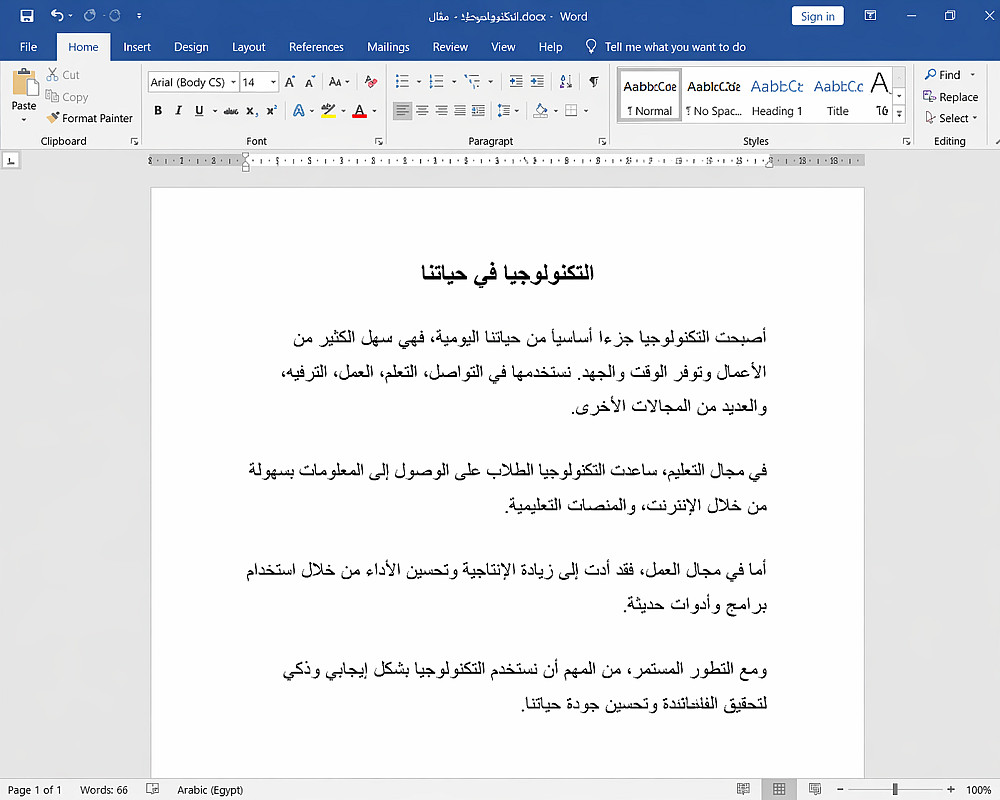Open the font size dropdown
This screenshot has height=800, width=1000.
pyautogui.click(x=273, y=82)
